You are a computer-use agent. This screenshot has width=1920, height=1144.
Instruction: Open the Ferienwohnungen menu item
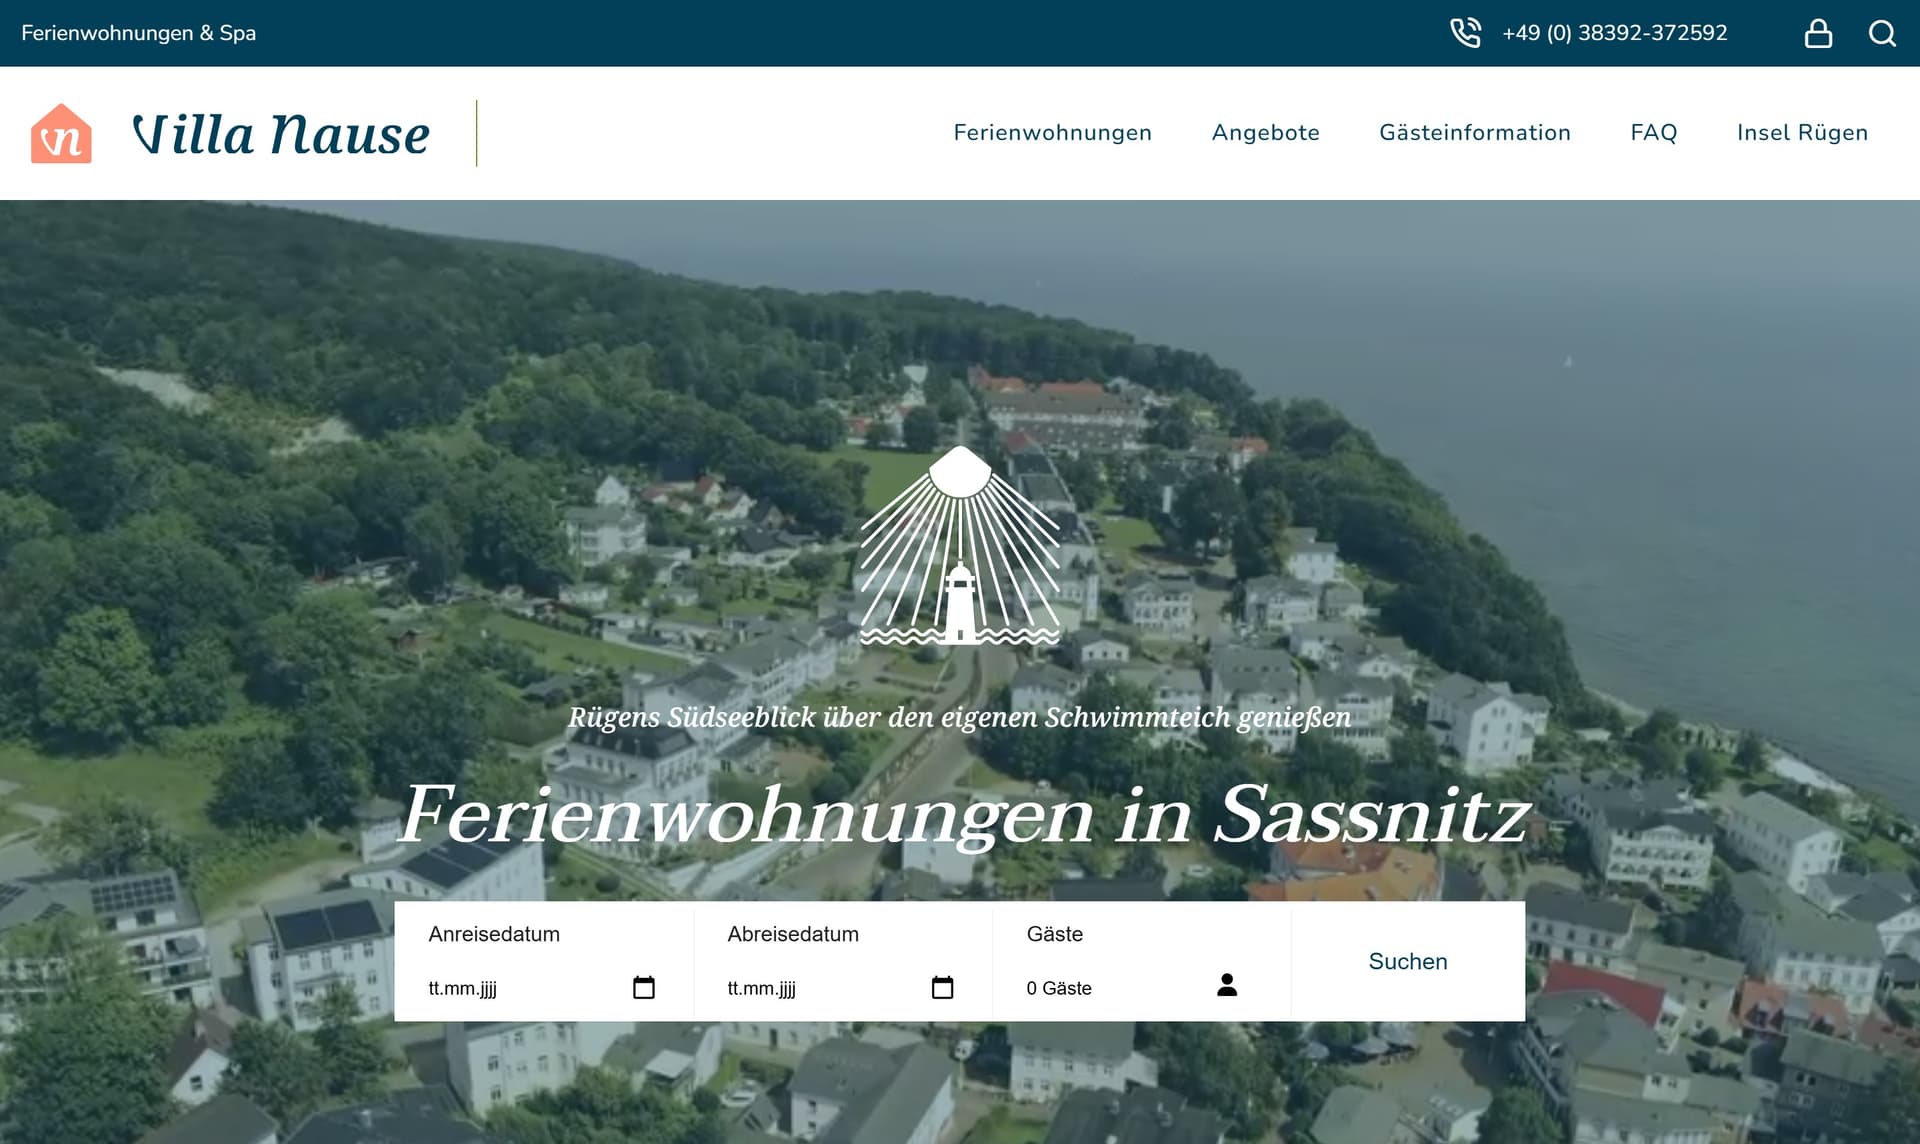1052,133
